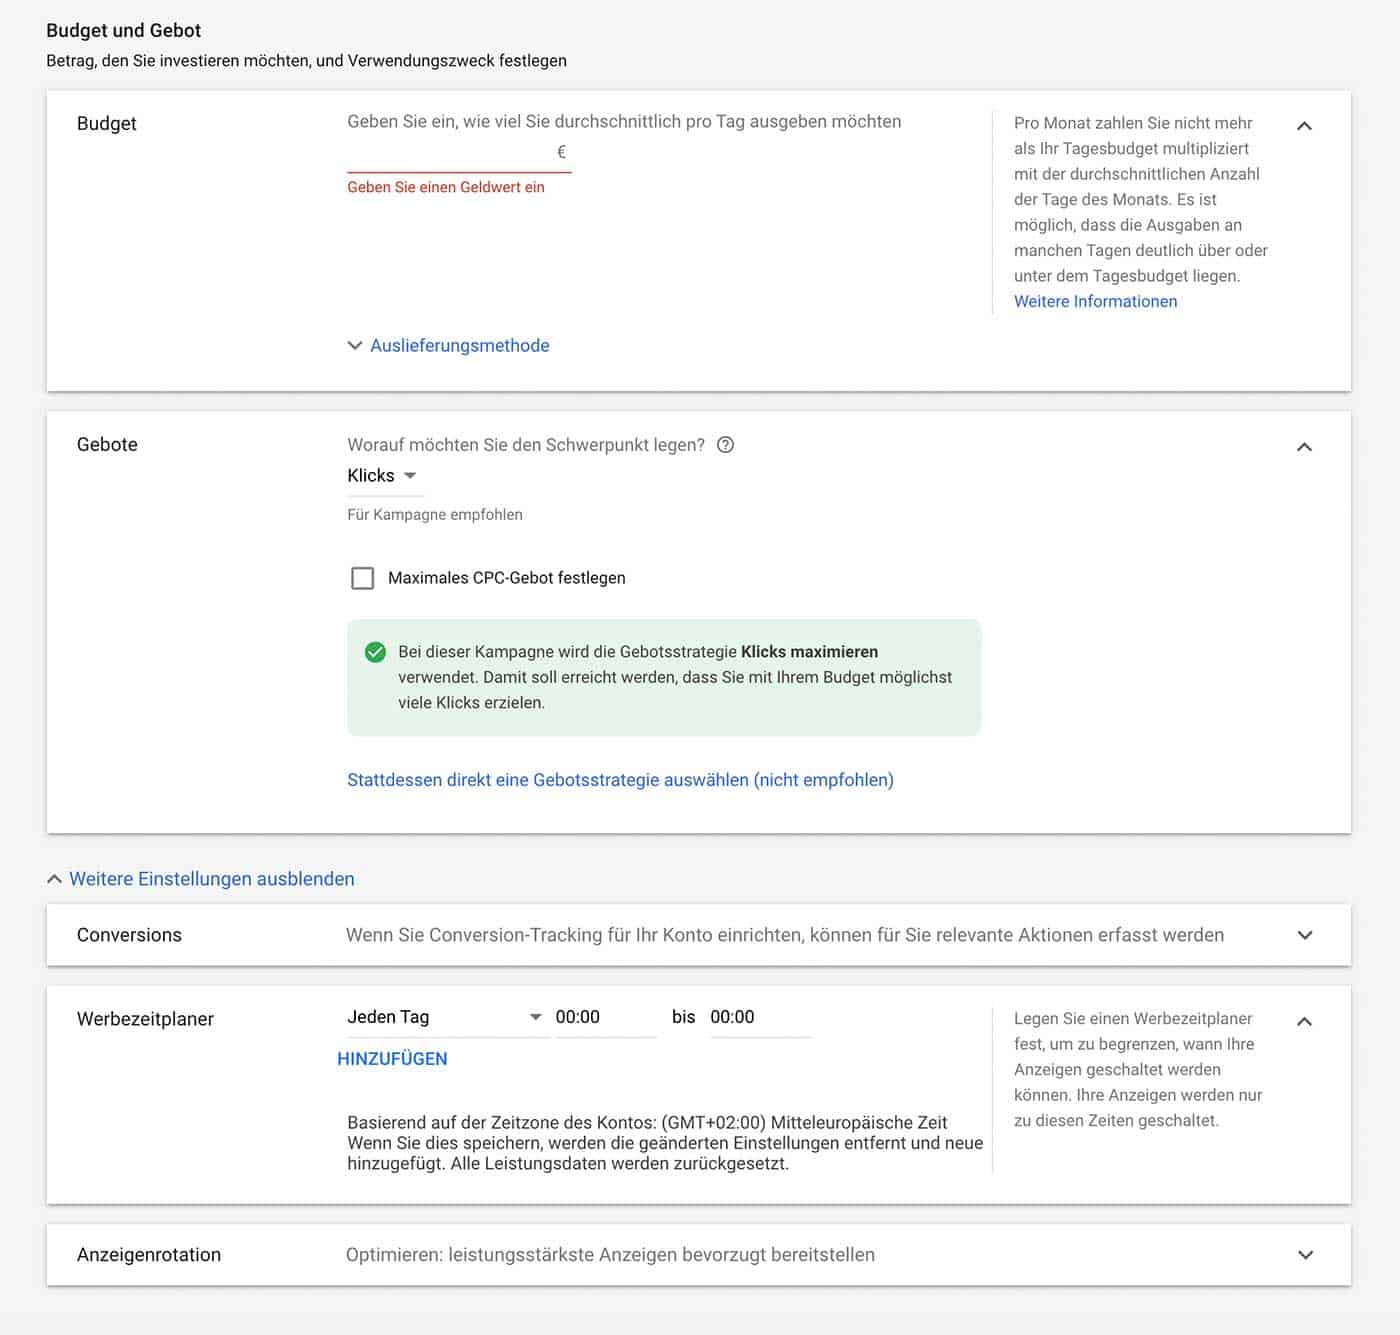Click Weitere Einstellungen ausblenden link

click(201, 879)
